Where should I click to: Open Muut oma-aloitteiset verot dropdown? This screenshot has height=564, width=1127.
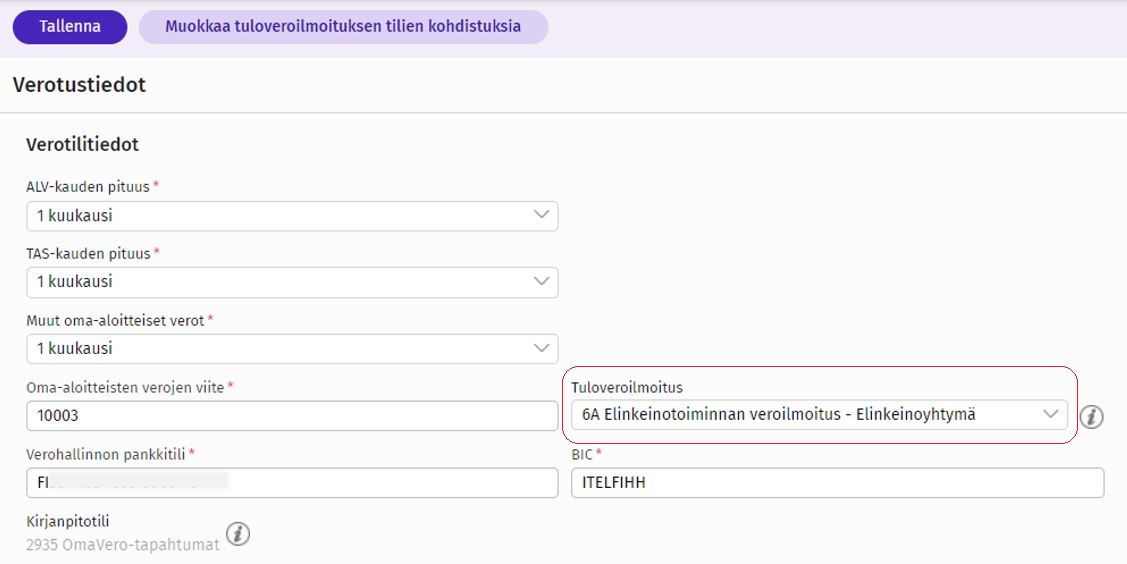coord(291,350)
